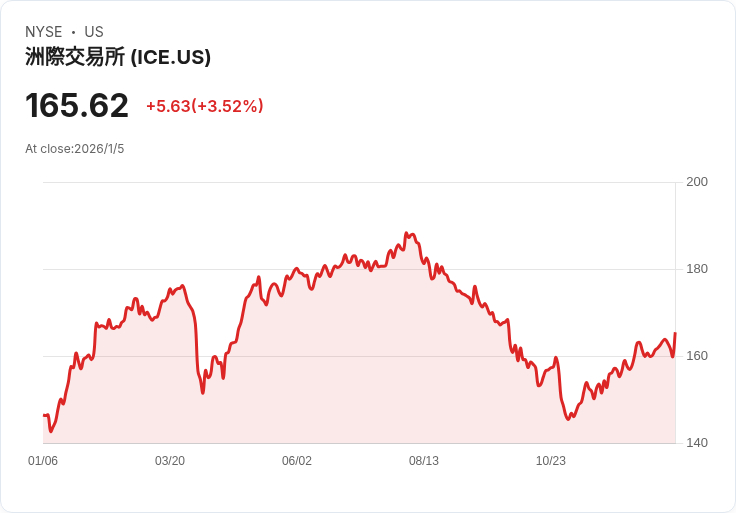Click the 10/23 date label on x-axis
Screen dimensions: 736x513
pyautogui.click(x=551, y=461)
